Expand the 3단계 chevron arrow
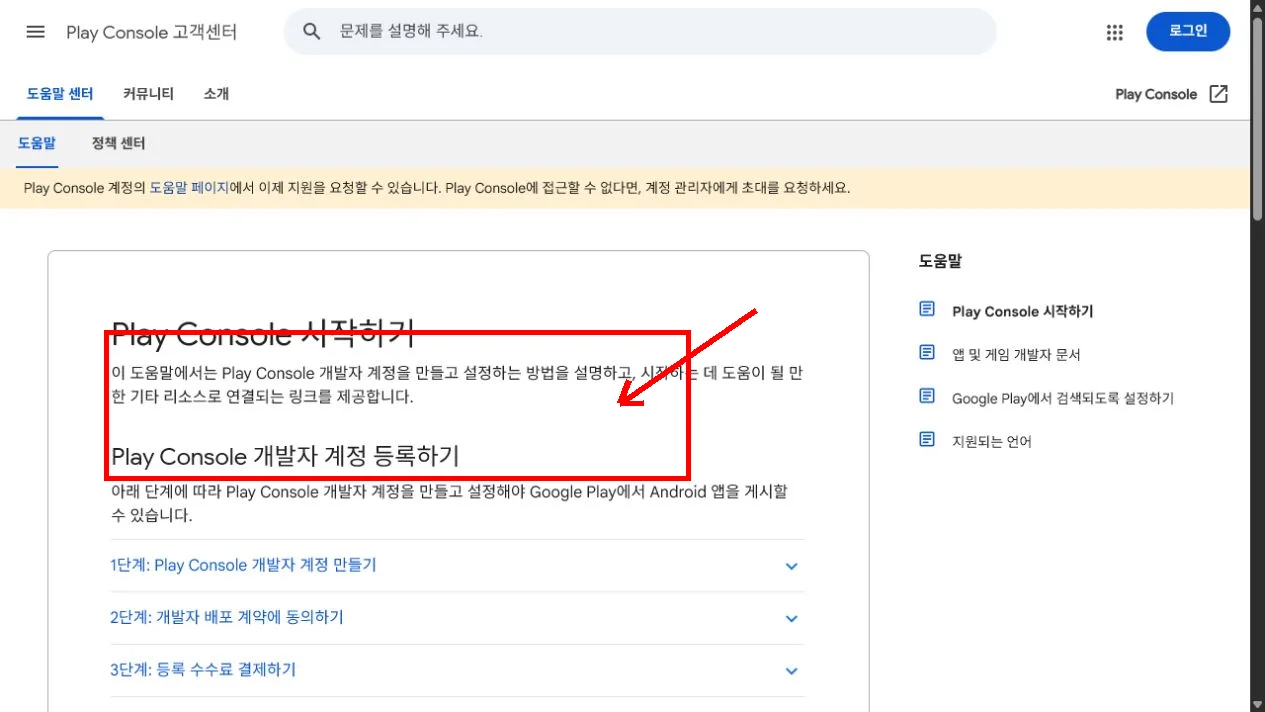 coord(791,671)
